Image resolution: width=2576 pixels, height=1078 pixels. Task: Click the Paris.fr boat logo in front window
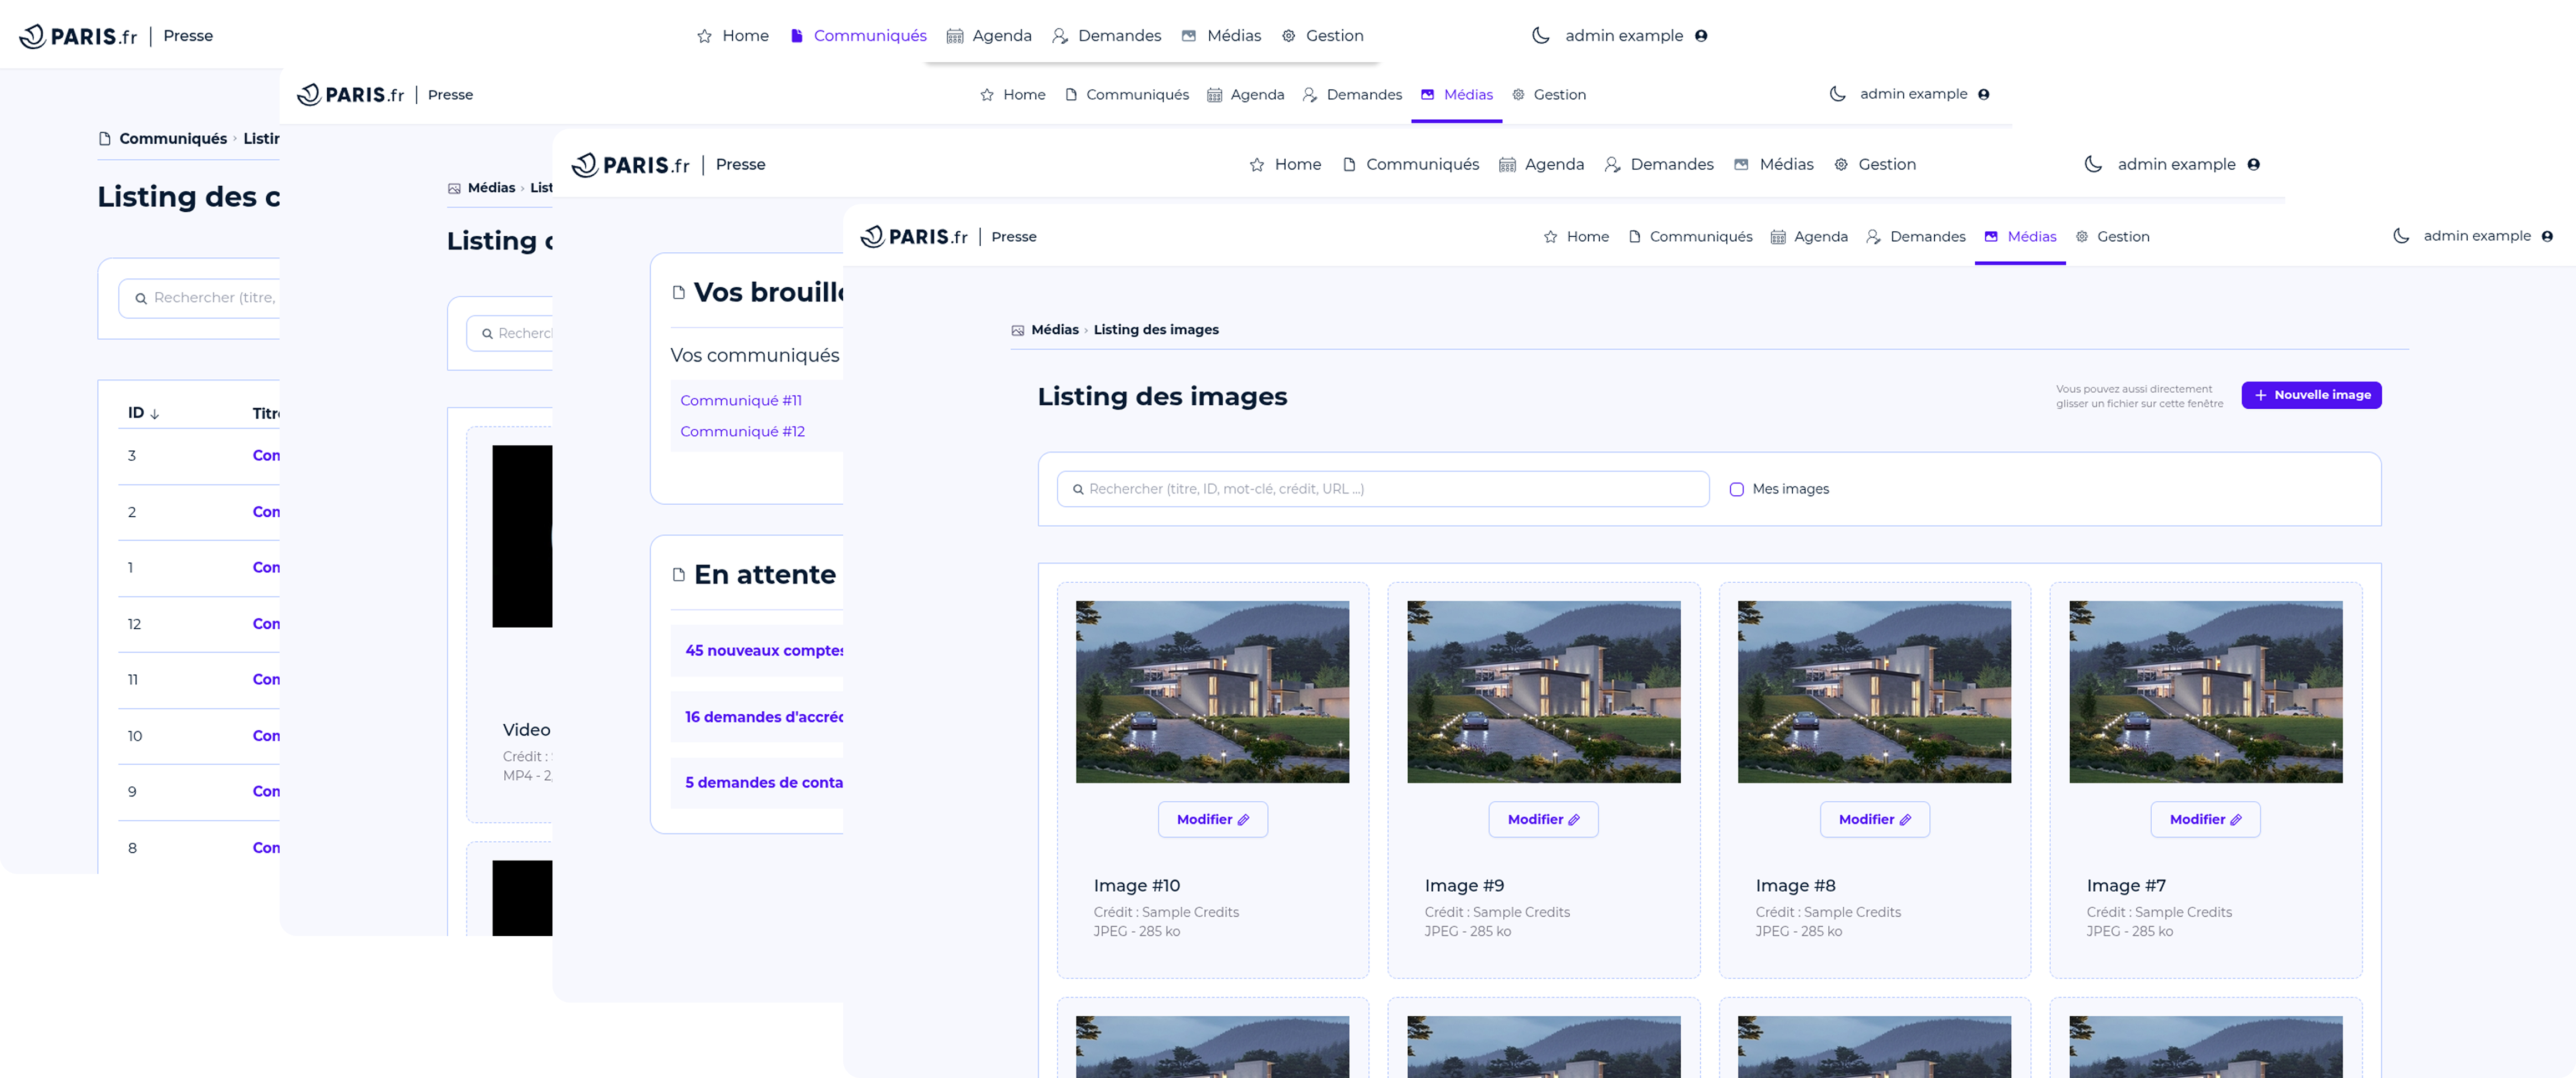(x=872, y=236)
